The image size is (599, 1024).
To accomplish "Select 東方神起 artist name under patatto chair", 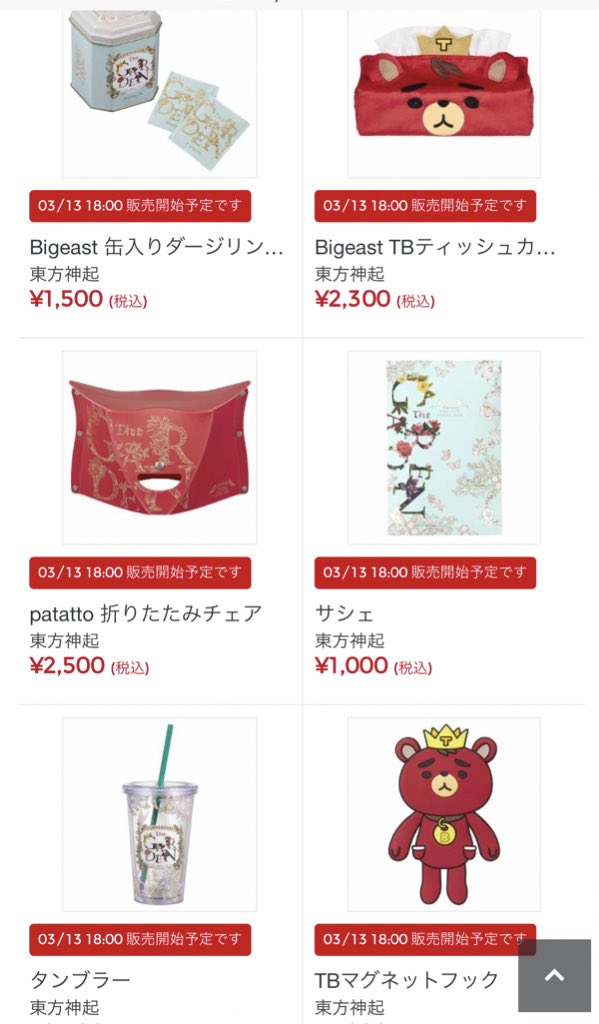I will pyautogui.click(x=65, y=641).
